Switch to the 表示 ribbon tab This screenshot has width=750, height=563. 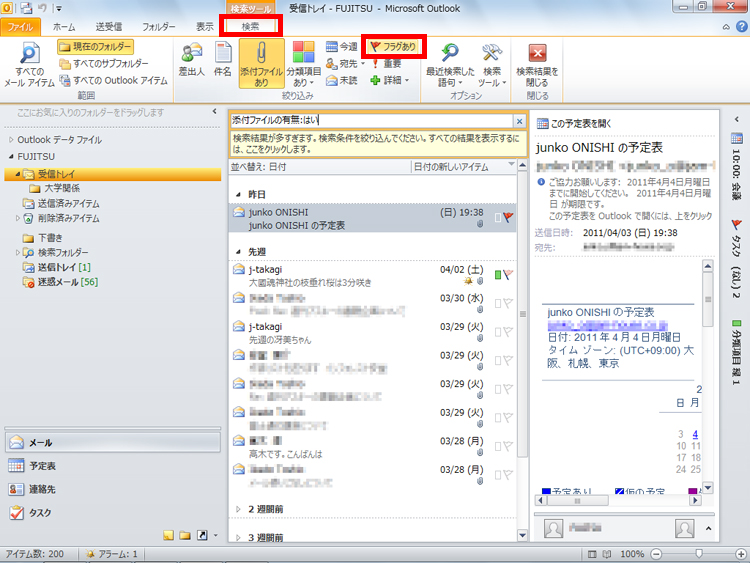click(x=205, y=27)
